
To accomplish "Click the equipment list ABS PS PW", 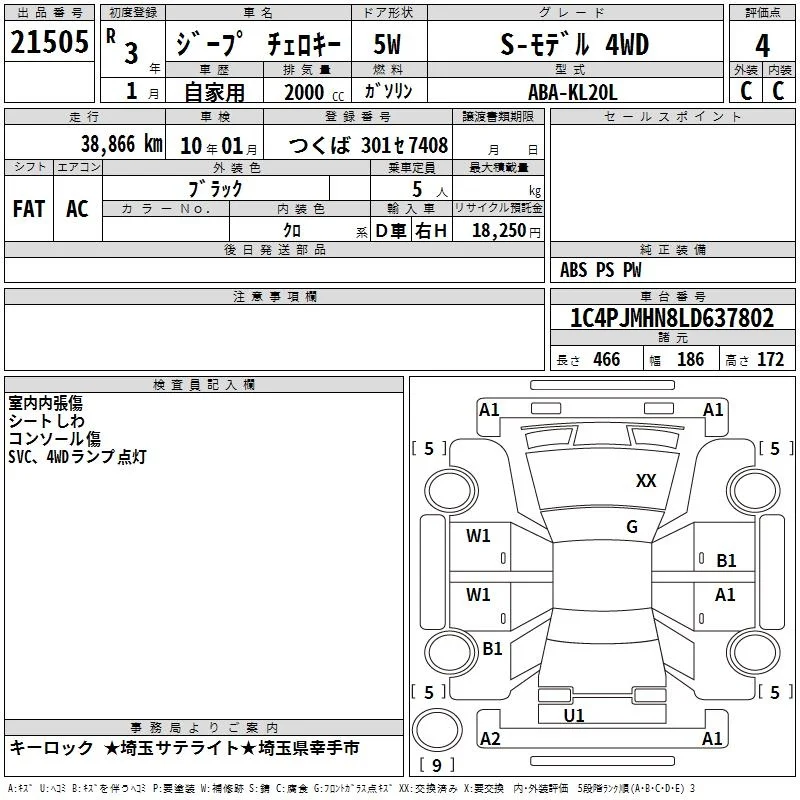I will coord(600,270).
